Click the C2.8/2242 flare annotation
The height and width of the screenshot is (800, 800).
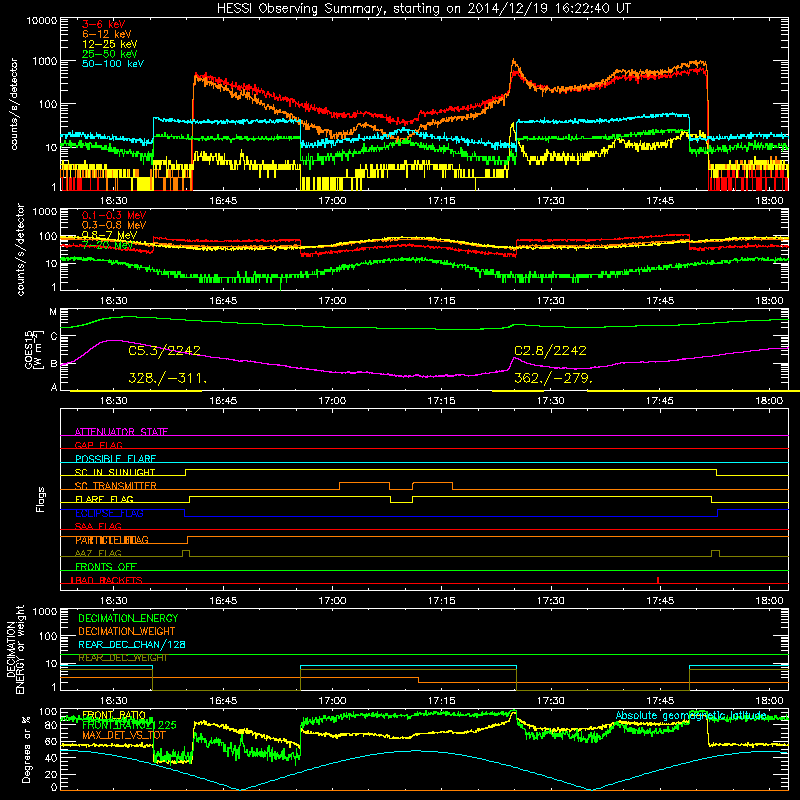(550, 351)
